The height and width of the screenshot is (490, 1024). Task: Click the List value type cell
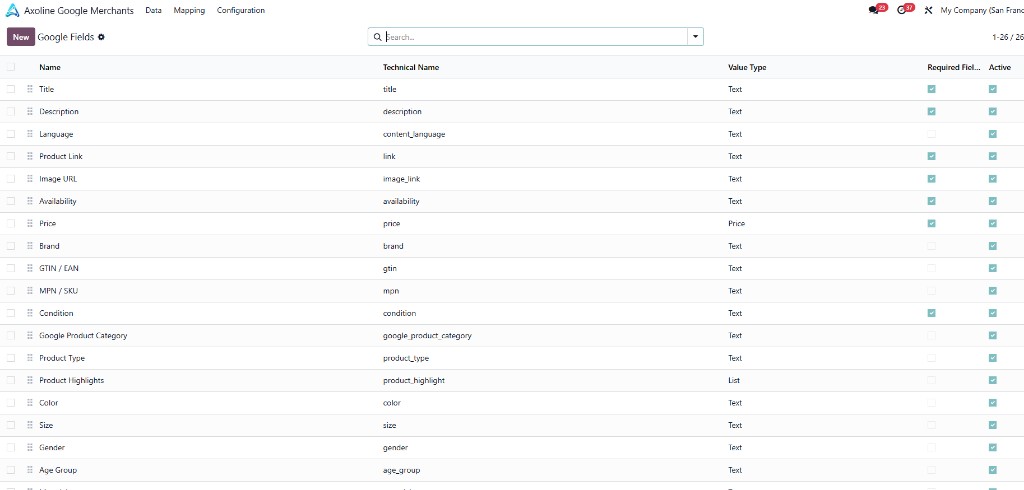(x=734, y=380)
